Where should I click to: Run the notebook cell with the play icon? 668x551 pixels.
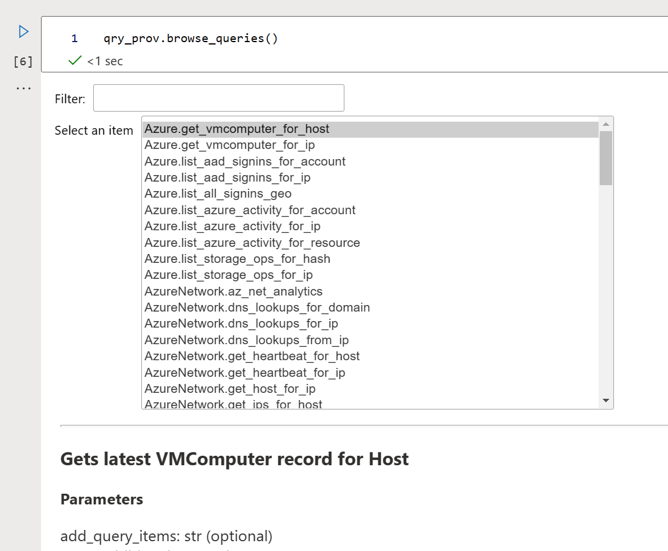(x=24, y=32)
